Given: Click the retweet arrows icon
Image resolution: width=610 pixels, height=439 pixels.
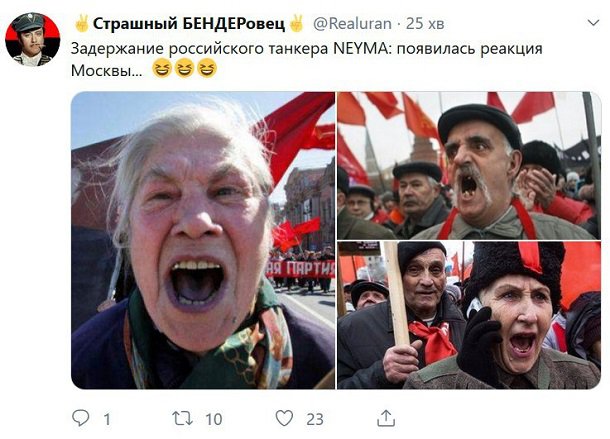Looking at the screenshot, I should click(182, 419).
